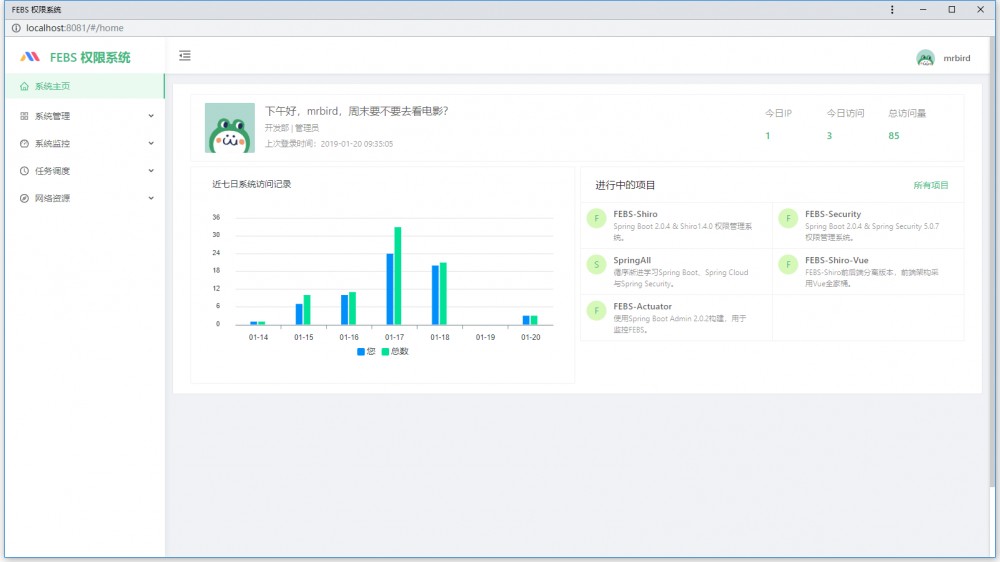Toggle the 您 series in chart legend
The height and width of the screenshot is (562, 1000).
(366, 351)
